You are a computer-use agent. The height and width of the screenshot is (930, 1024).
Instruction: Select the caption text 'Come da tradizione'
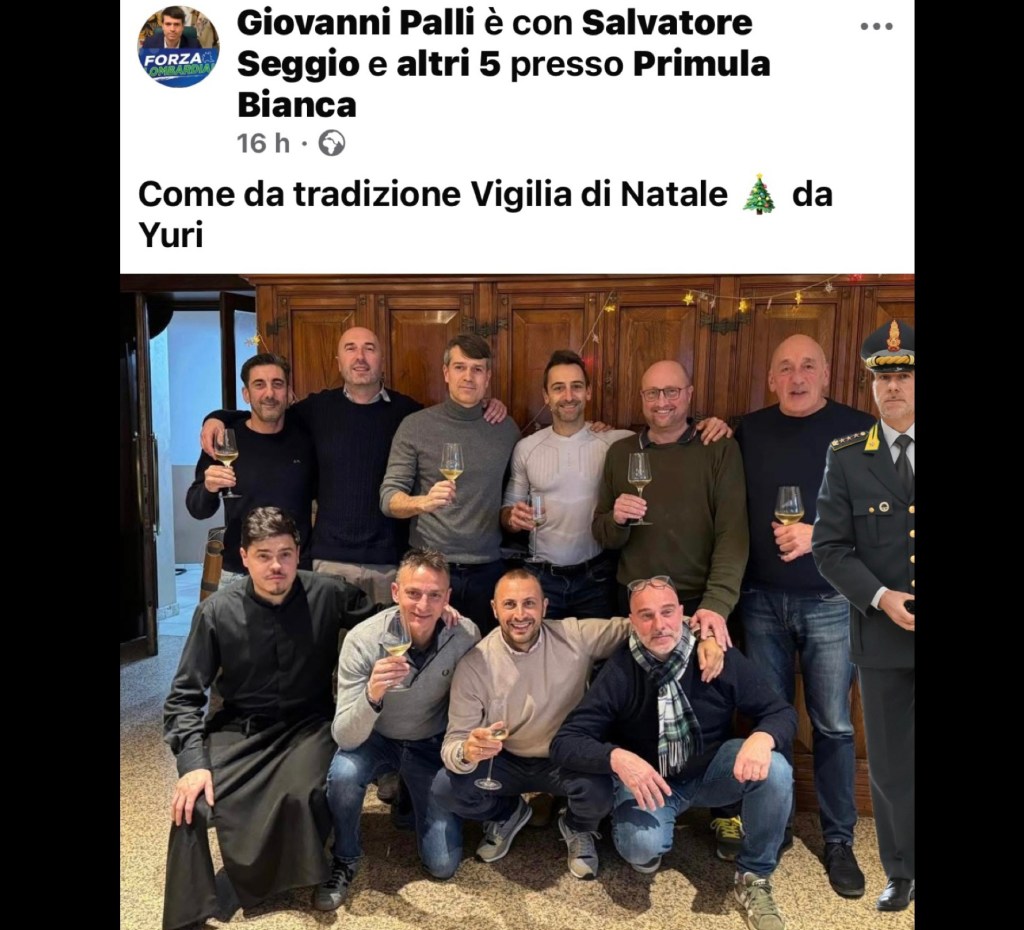click(299, 194)
